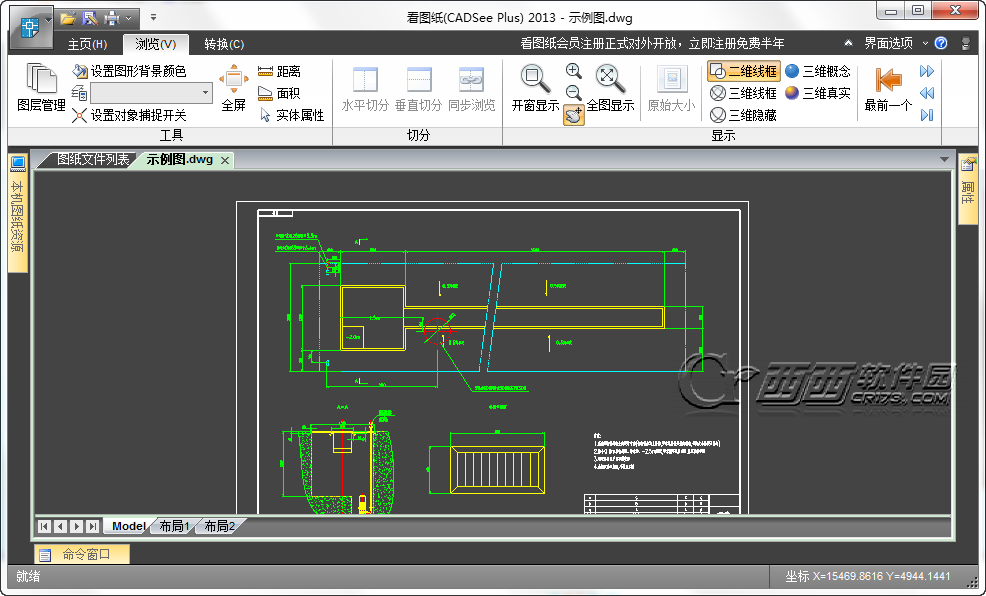
Task: Click the user account icon in the ribbon corner
Action: click(966, 43)
